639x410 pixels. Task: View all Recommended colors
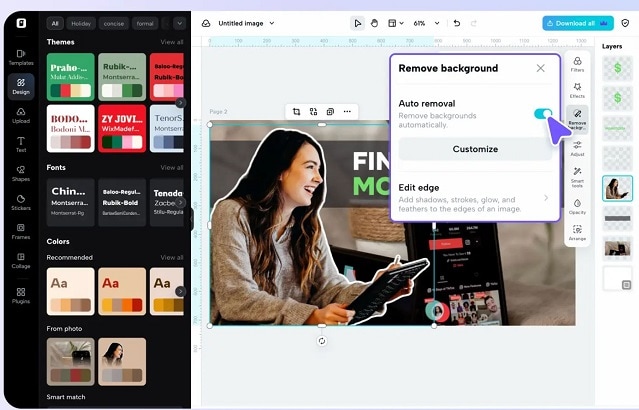click(x=172, y=258)
